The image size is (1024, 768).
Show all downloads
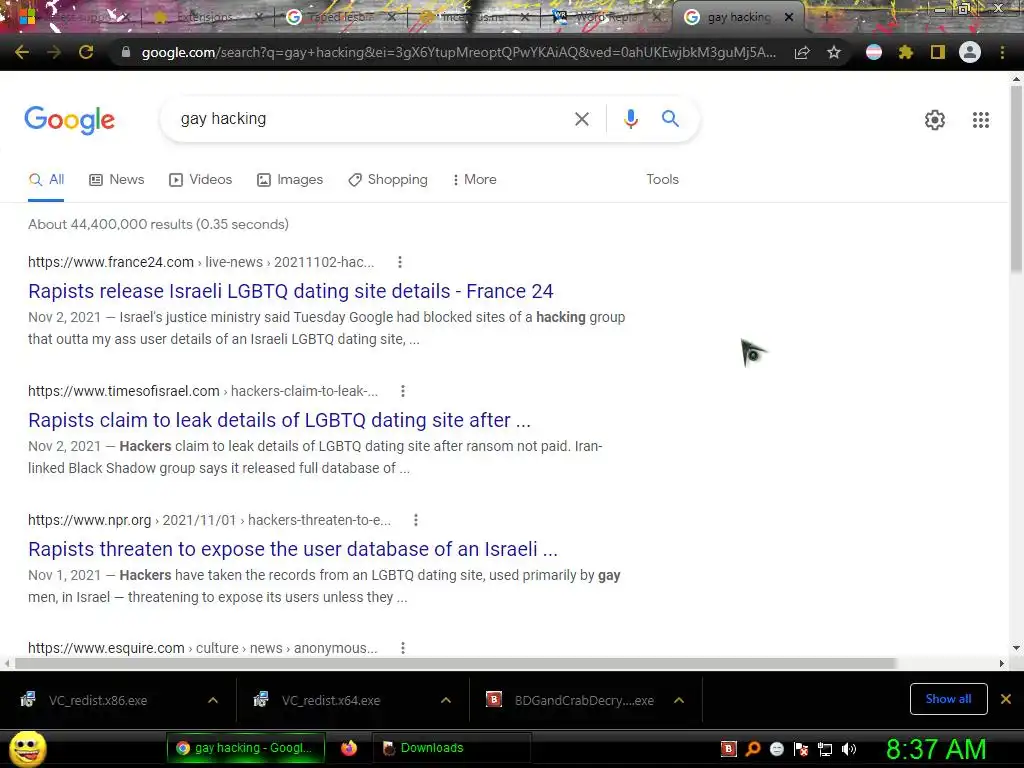pos(948,699)
